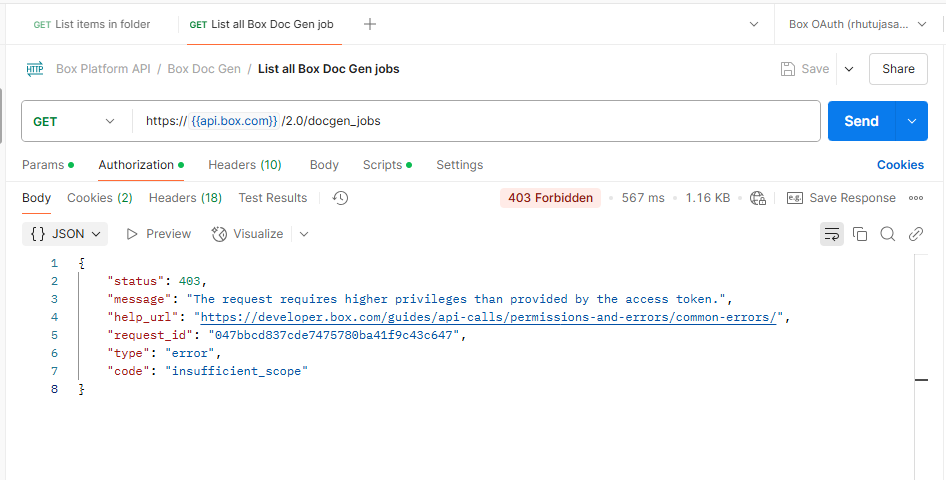946x480 pixels.
Task: Toggle word wrap icon in response toolbar
Action: tap(831, 234)
